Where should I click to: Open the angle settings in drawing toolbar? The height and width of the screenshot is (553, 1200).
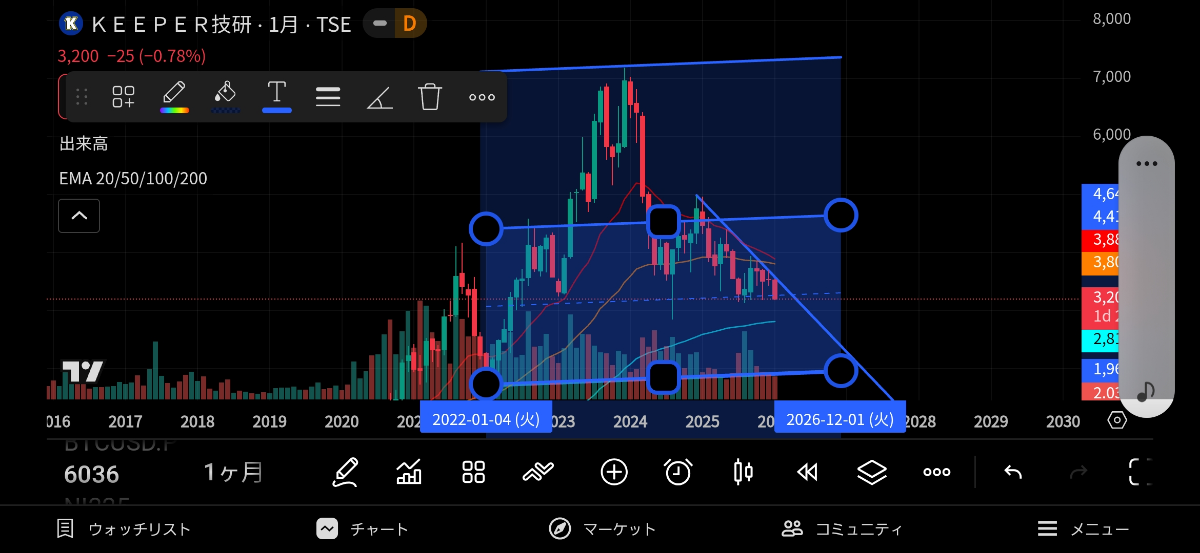point(379,97)
